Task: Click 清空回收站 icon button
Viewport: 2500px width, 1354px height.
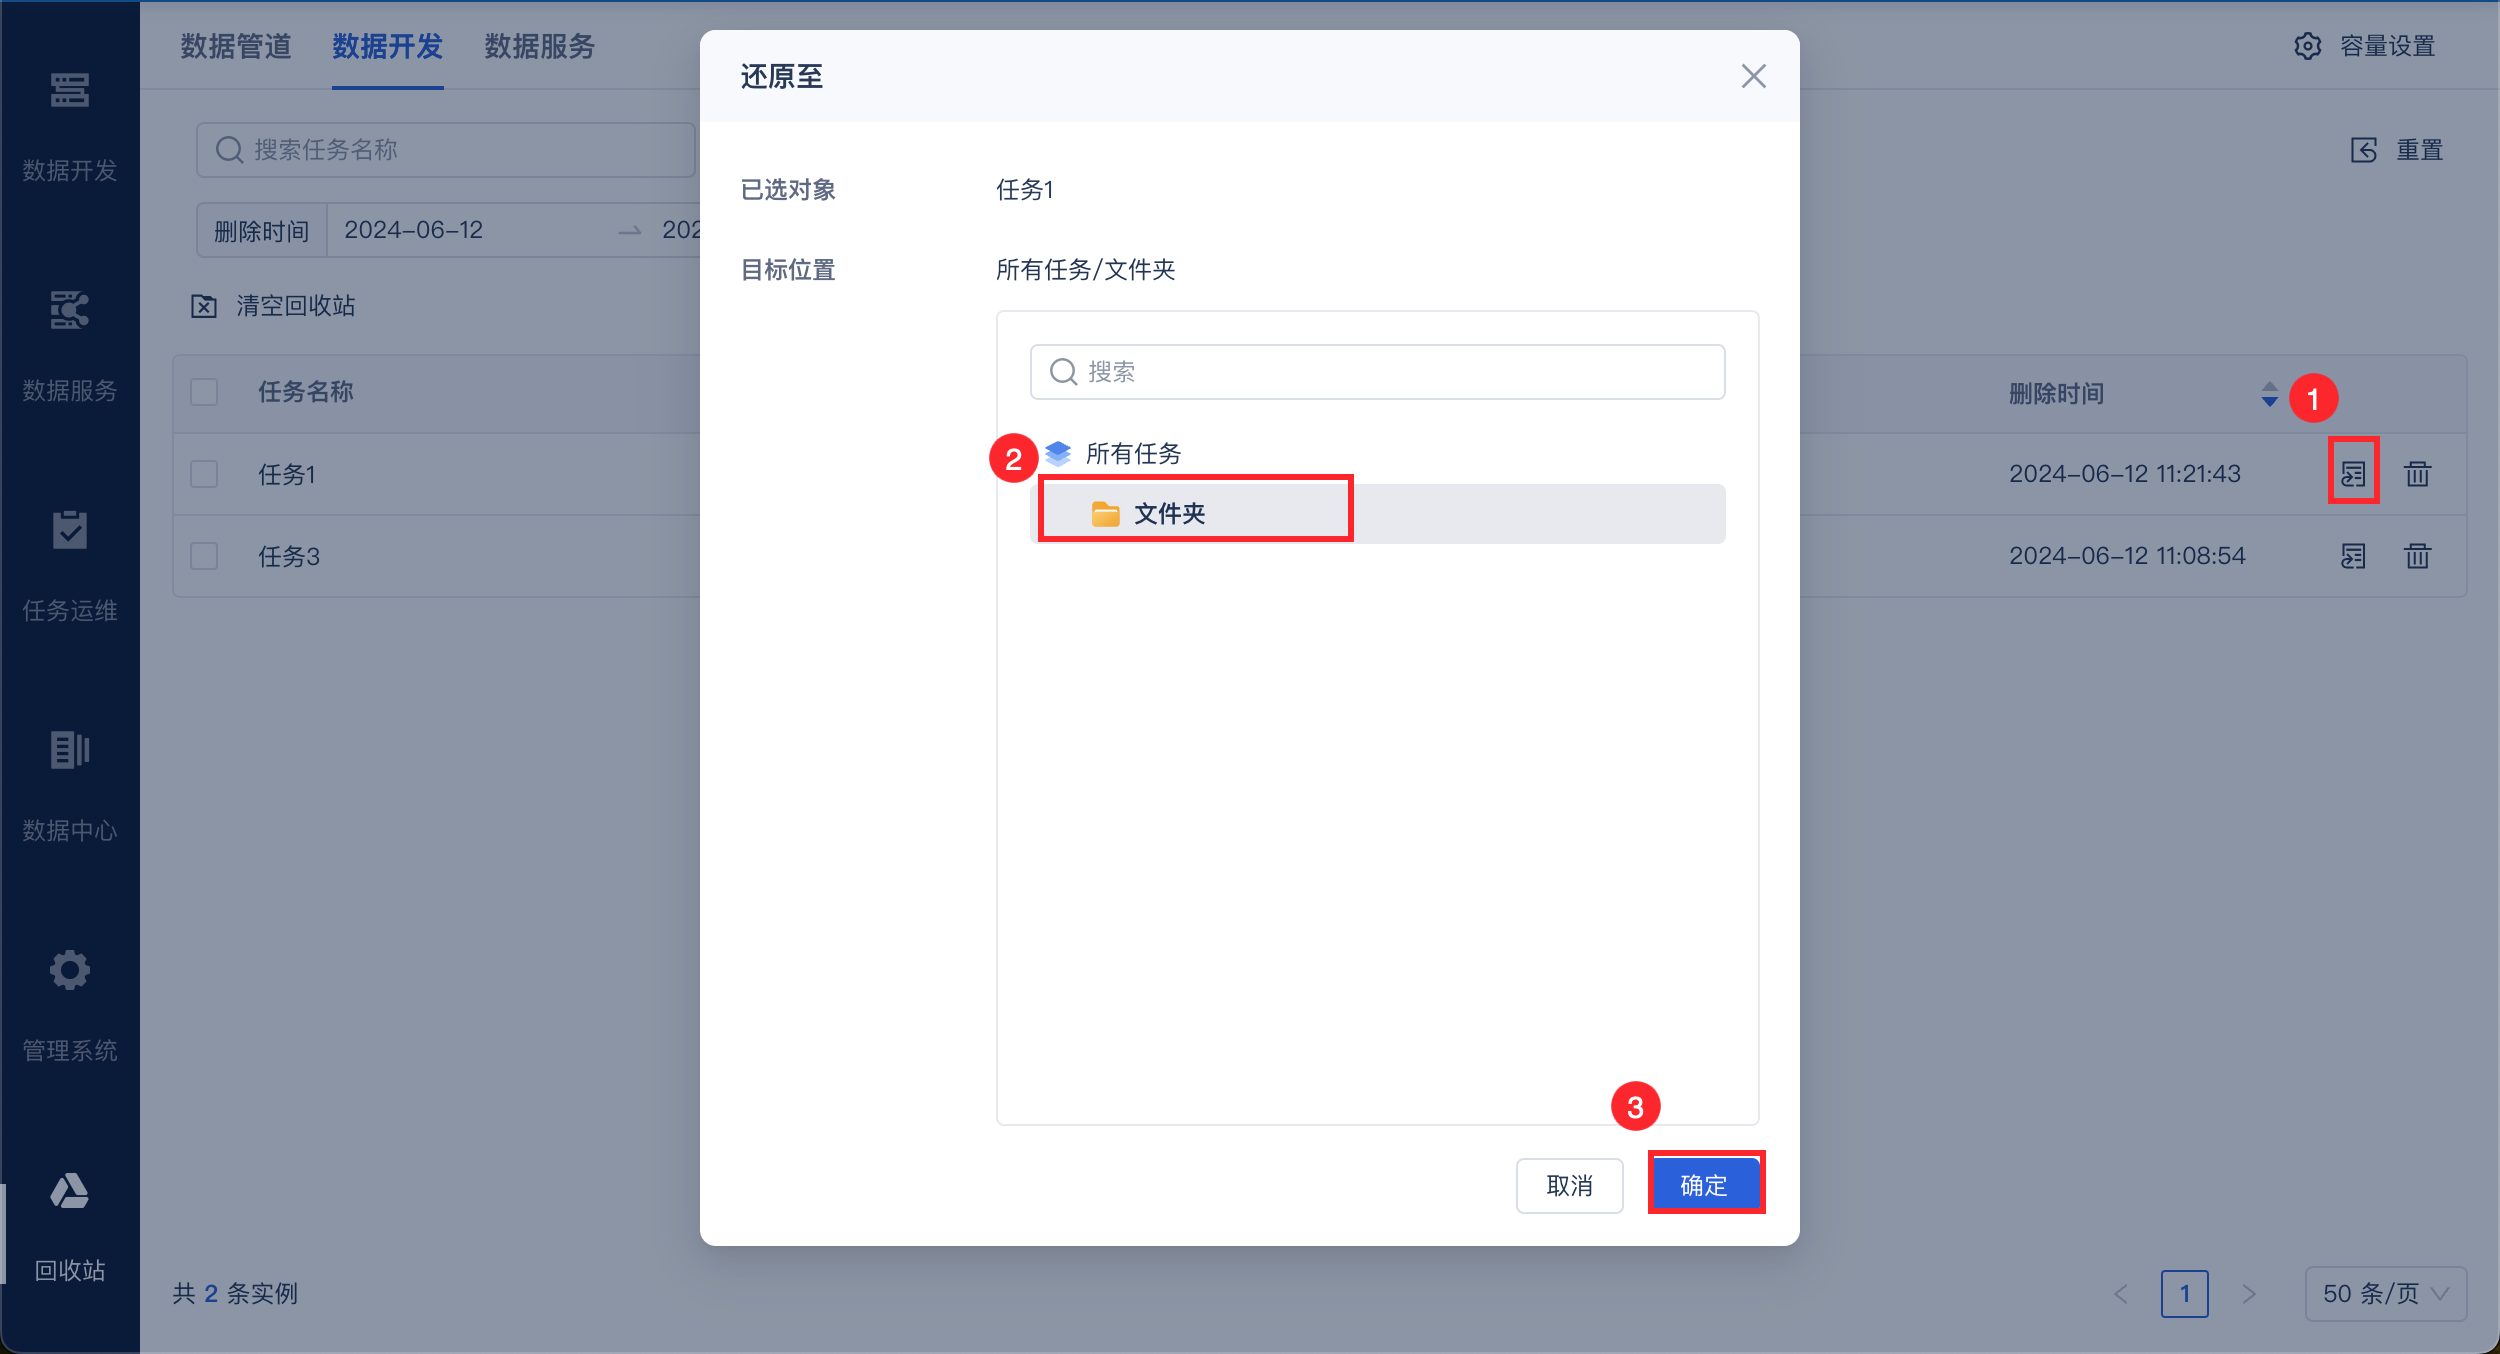Action: coord(204,306)
